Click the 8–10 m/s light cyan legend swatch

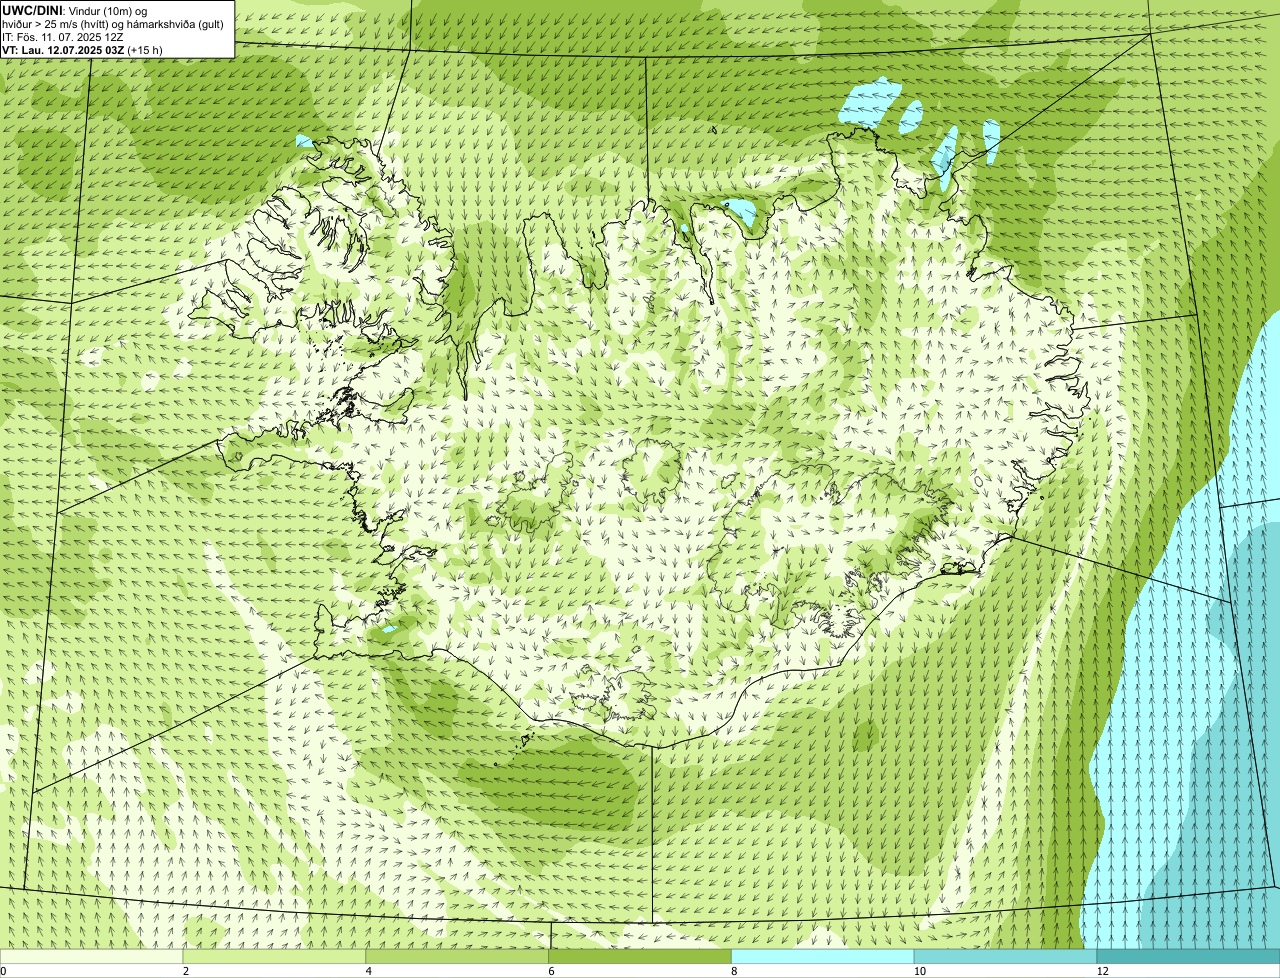(823, 956)
